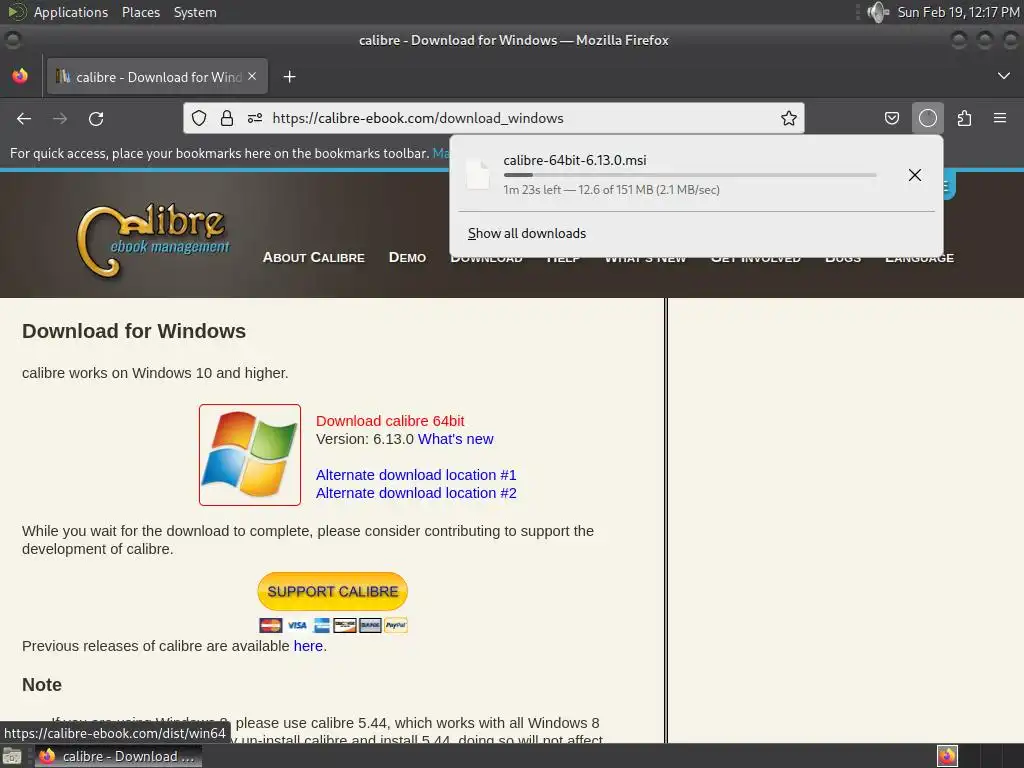Screen dimensions: 1024x768
Task: Open the tracking protection shield icon
Action: tap(199, 118)
